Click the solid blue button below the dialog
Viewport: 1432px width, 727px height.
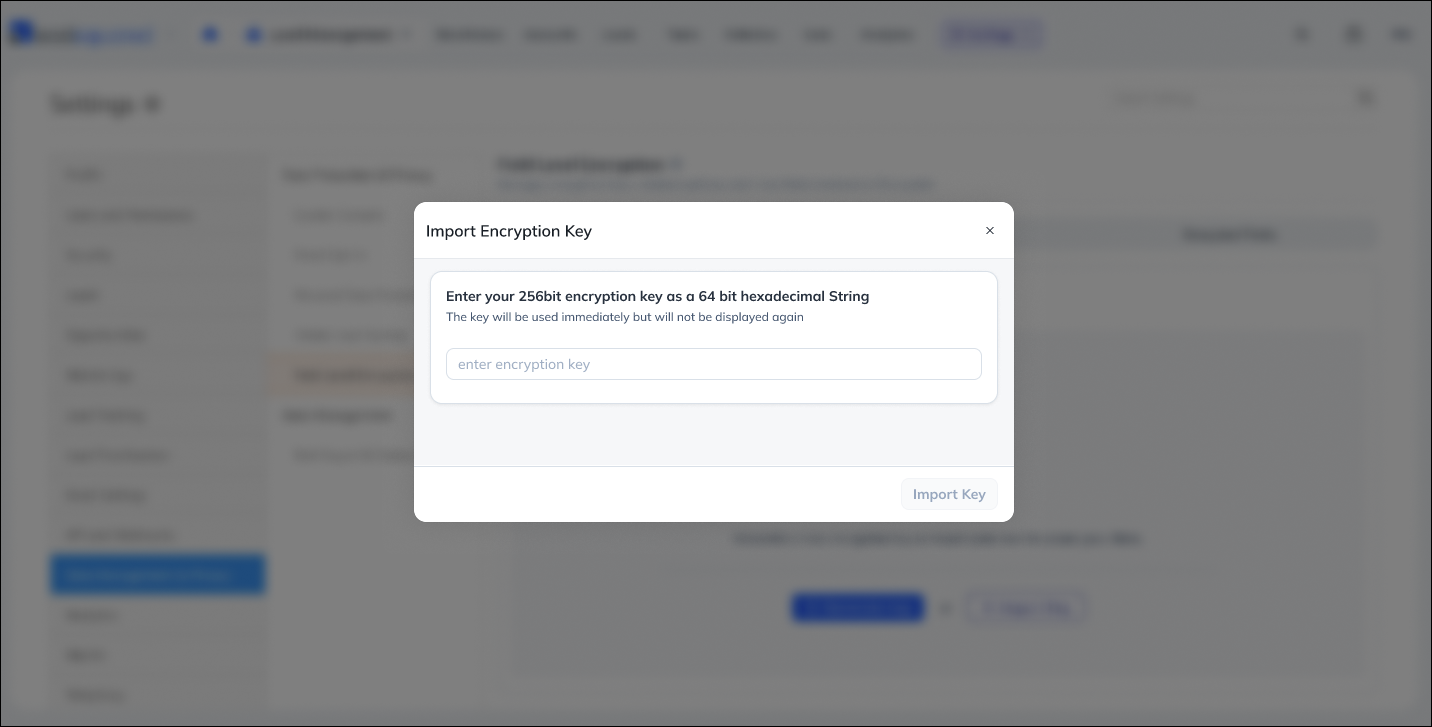(x=857, y=607)
